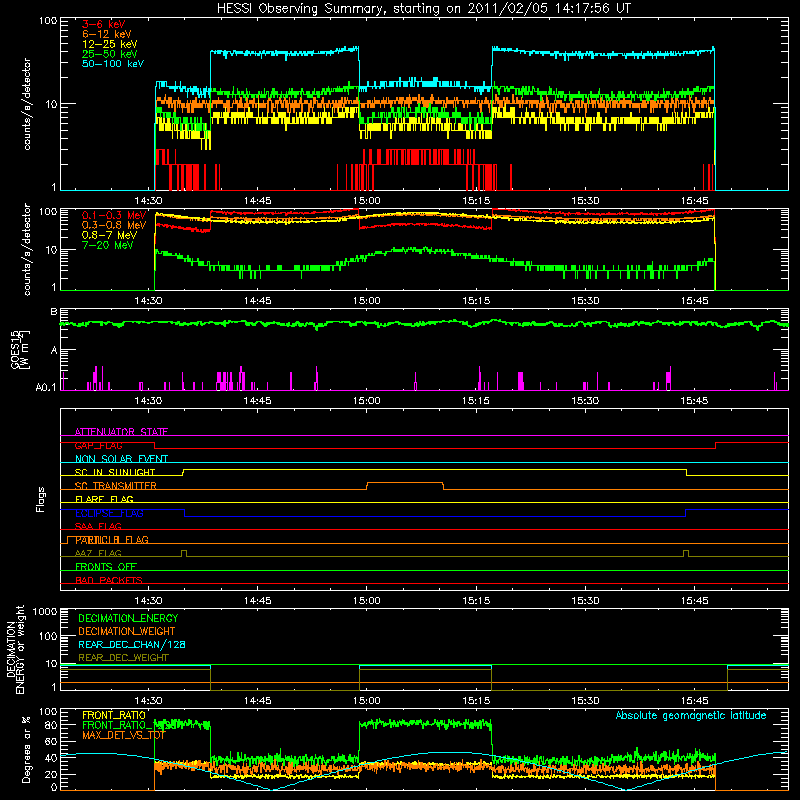800x800 pixels.
Task: Pick the 0.3-0.8 MeV legend entry
Action: click(114, 225)
